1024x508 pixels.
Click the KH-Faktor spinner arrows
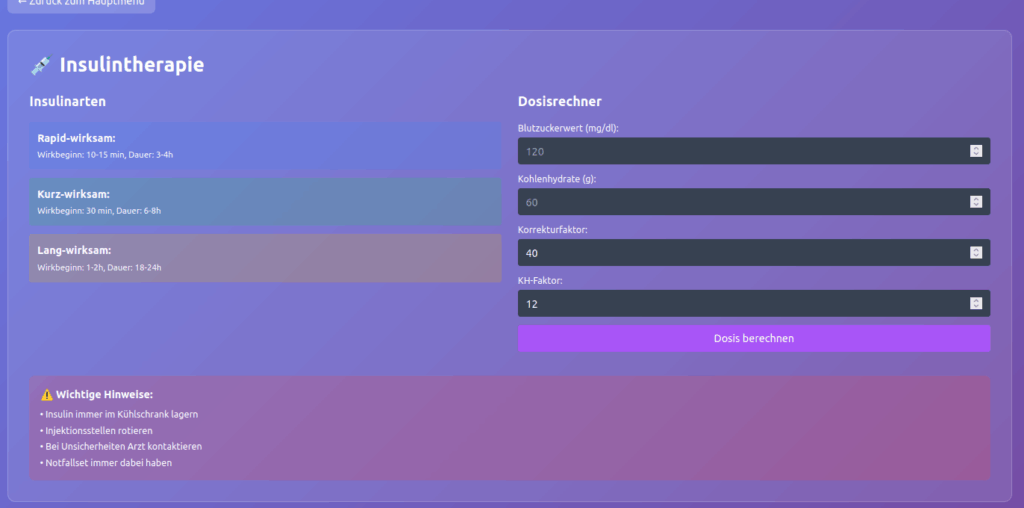pos(976,303)
